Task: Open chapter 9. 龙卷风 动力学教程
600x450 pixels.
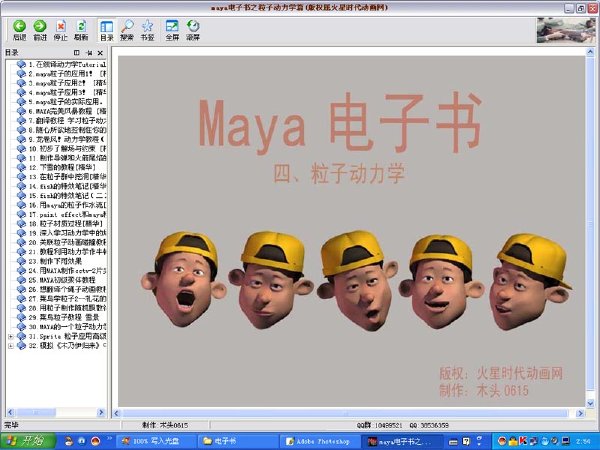Action: click(67, 139)
